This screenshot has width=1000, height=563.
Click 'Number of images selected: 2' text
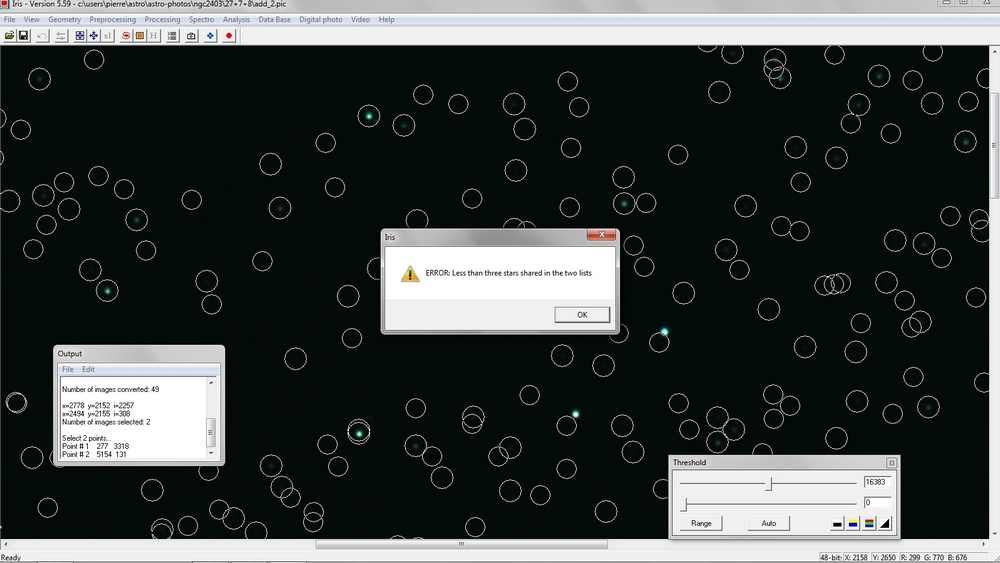coord(106,422)
